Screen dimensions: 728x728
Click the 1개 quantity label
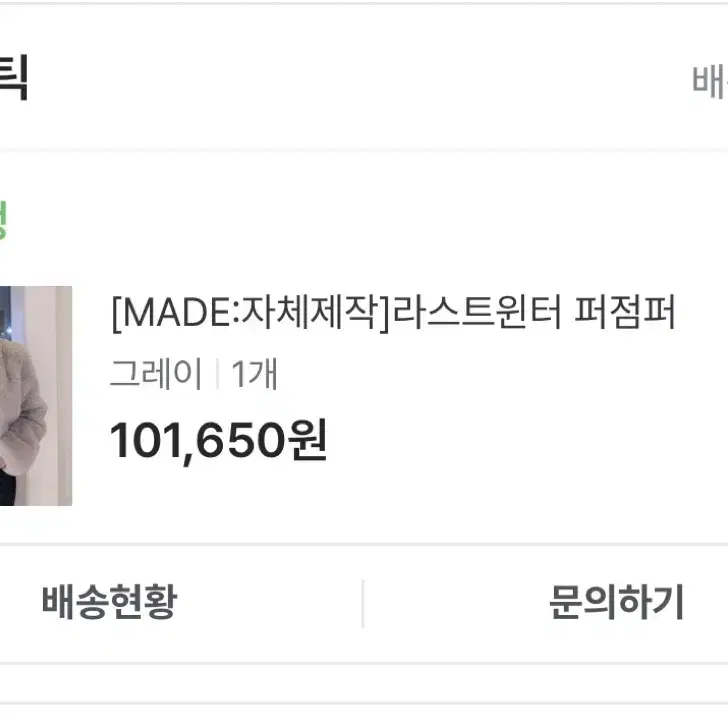coord(254,373)
